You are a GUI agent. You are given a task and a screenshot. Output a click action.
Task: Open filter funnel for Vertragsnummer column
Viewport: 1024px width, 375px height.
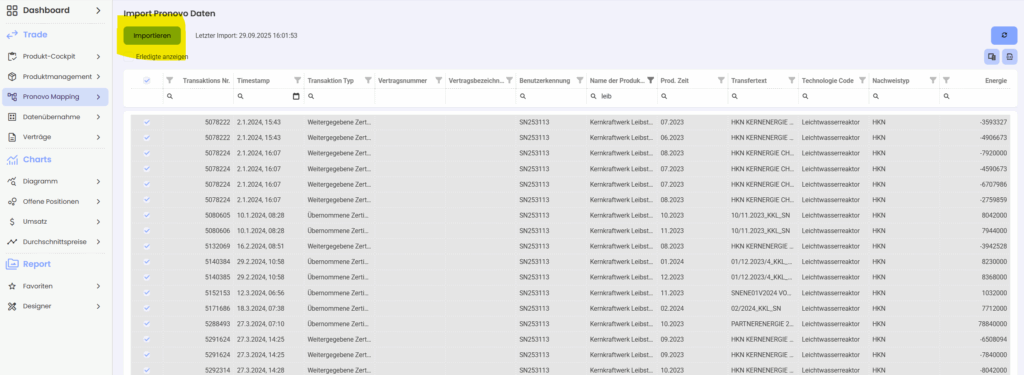[x=438, y=80]
